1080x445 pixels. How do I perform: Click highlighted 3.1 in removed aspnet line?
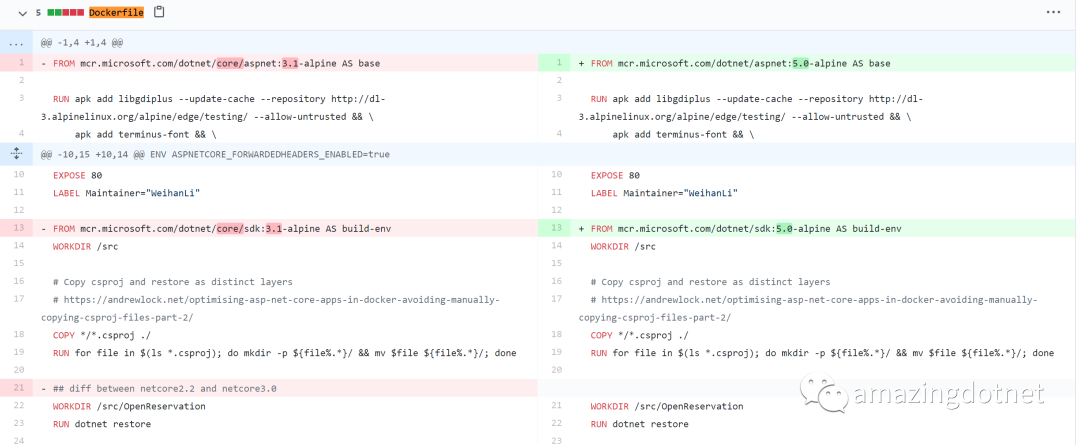pos(290,63)
